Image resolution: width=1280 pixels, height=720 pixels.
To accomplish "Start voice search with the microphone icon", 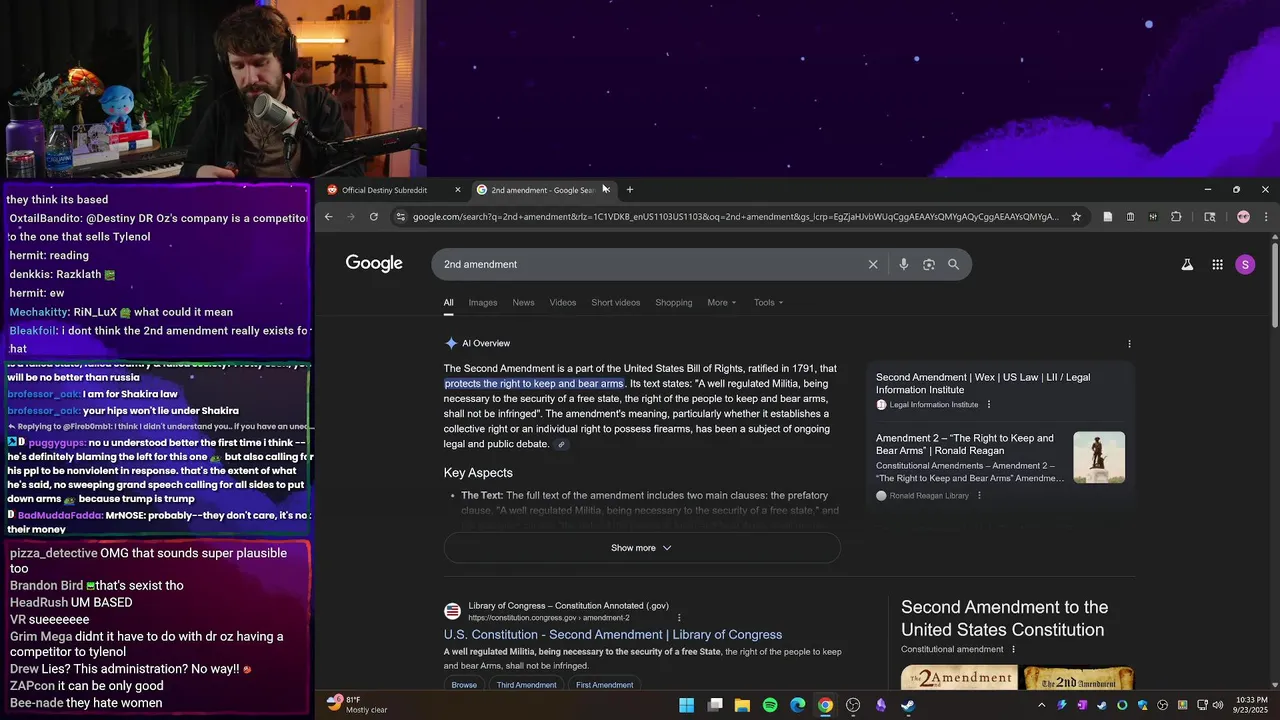I will tap(903, 264).
